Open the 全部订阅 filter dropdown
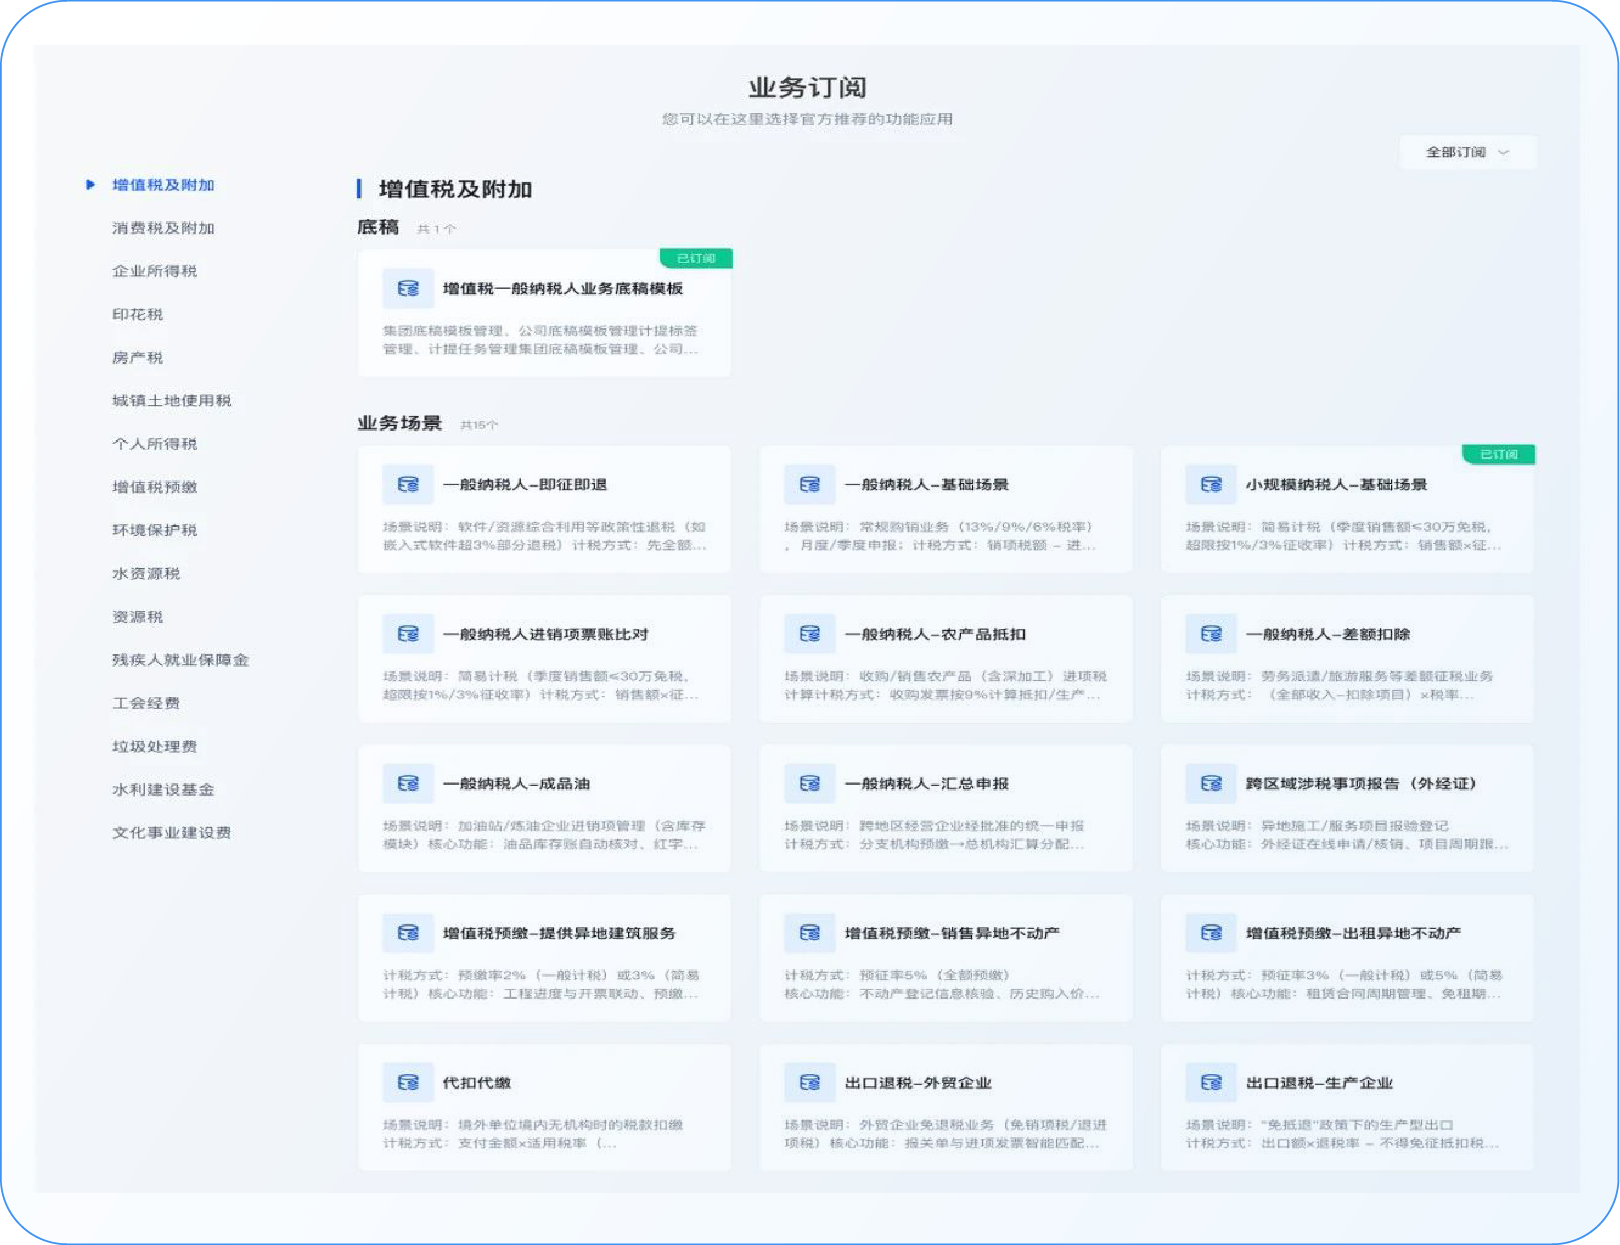The width and height of the screenshot is (1620, 1245). pos(1467,152)
